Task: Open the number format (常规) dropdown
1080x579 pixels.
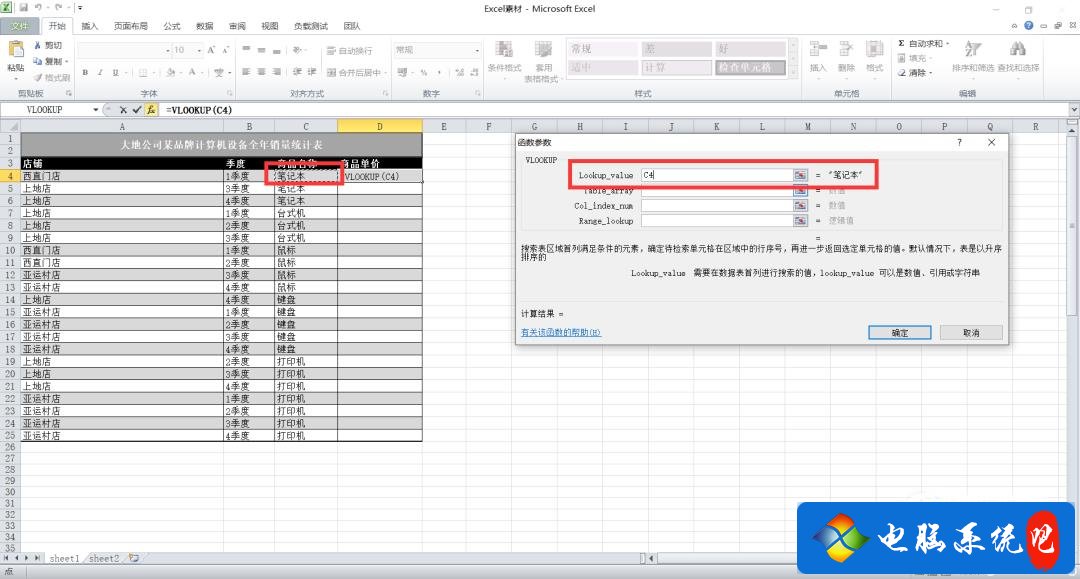Action: tap(477, 50)
